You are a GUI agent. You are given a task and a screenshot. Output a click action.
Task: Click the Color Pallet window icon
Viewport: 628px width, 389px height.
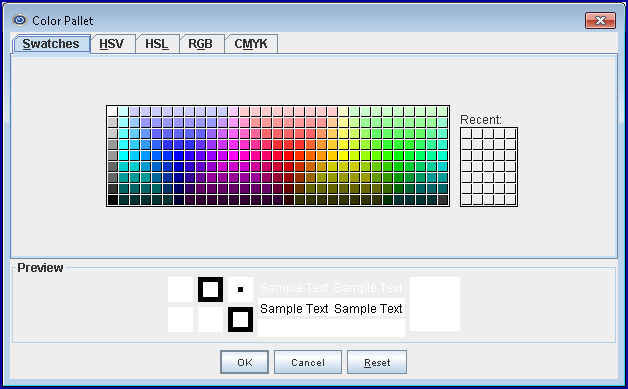point(20,20)
